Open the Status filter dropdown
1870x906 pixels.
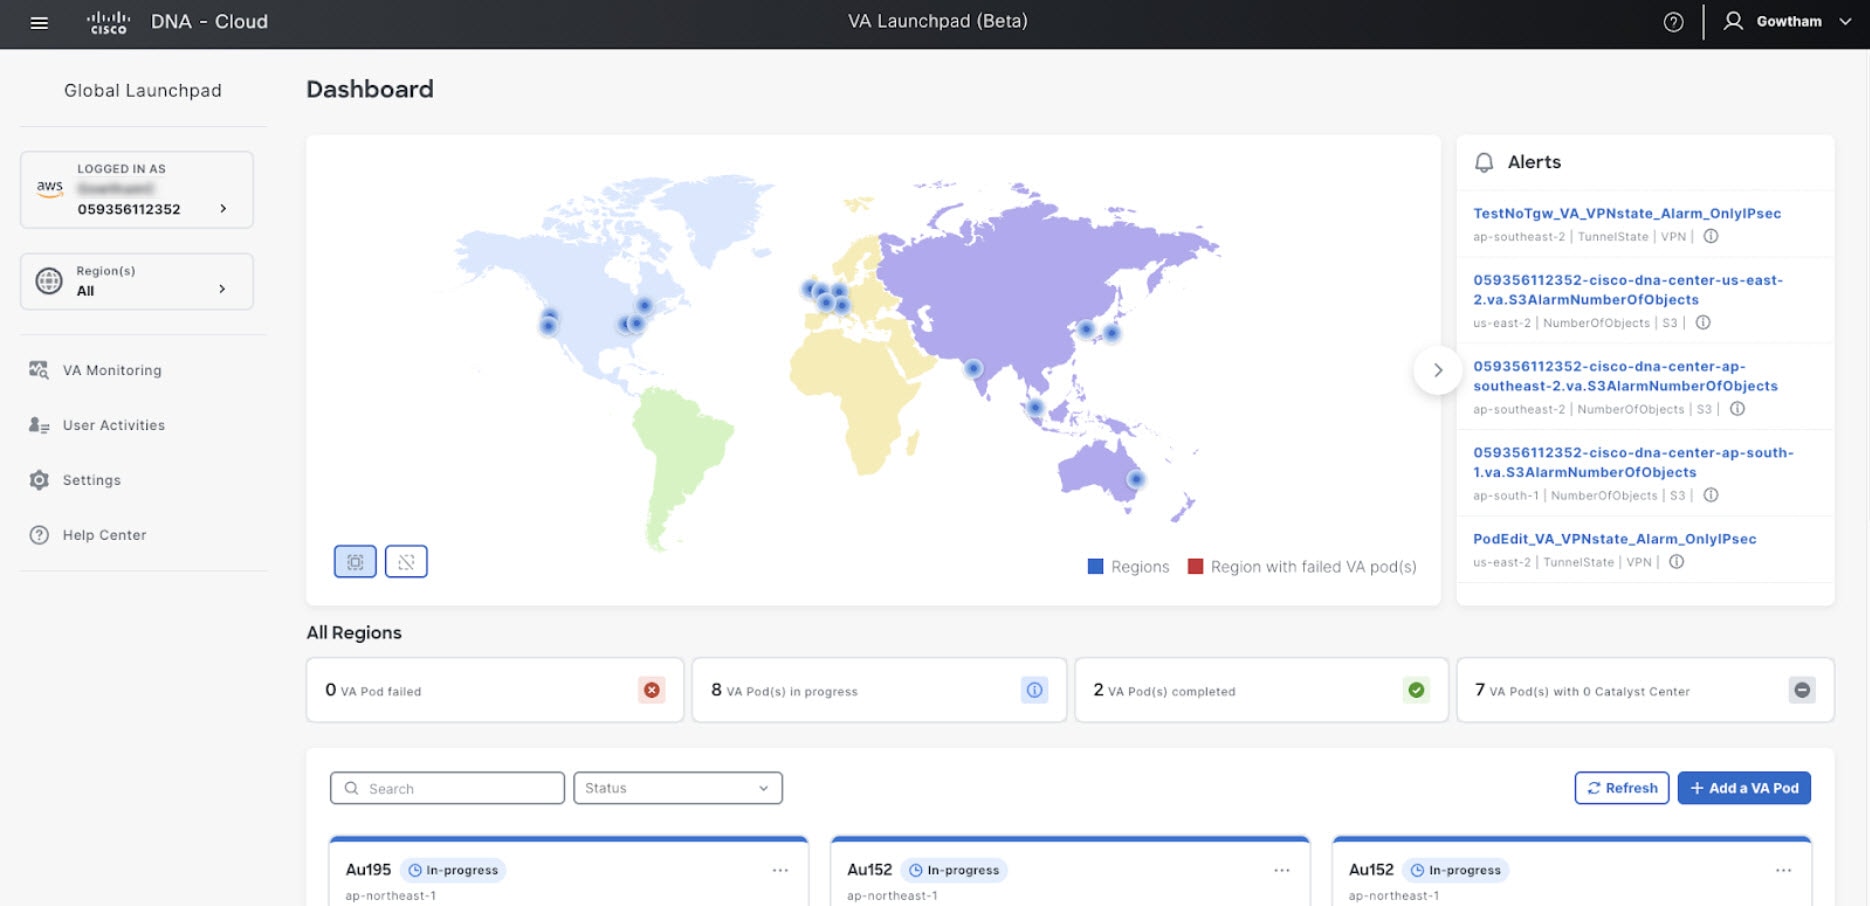678,788
